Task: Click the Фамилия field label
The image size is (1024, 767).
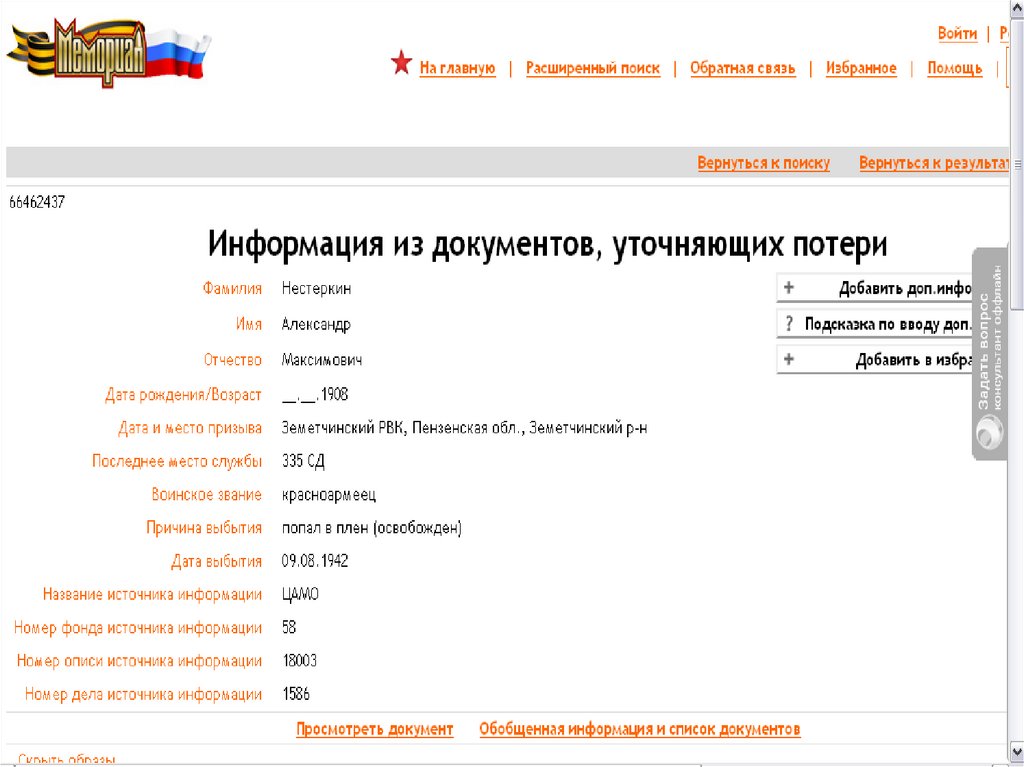Action: [232, 288]
